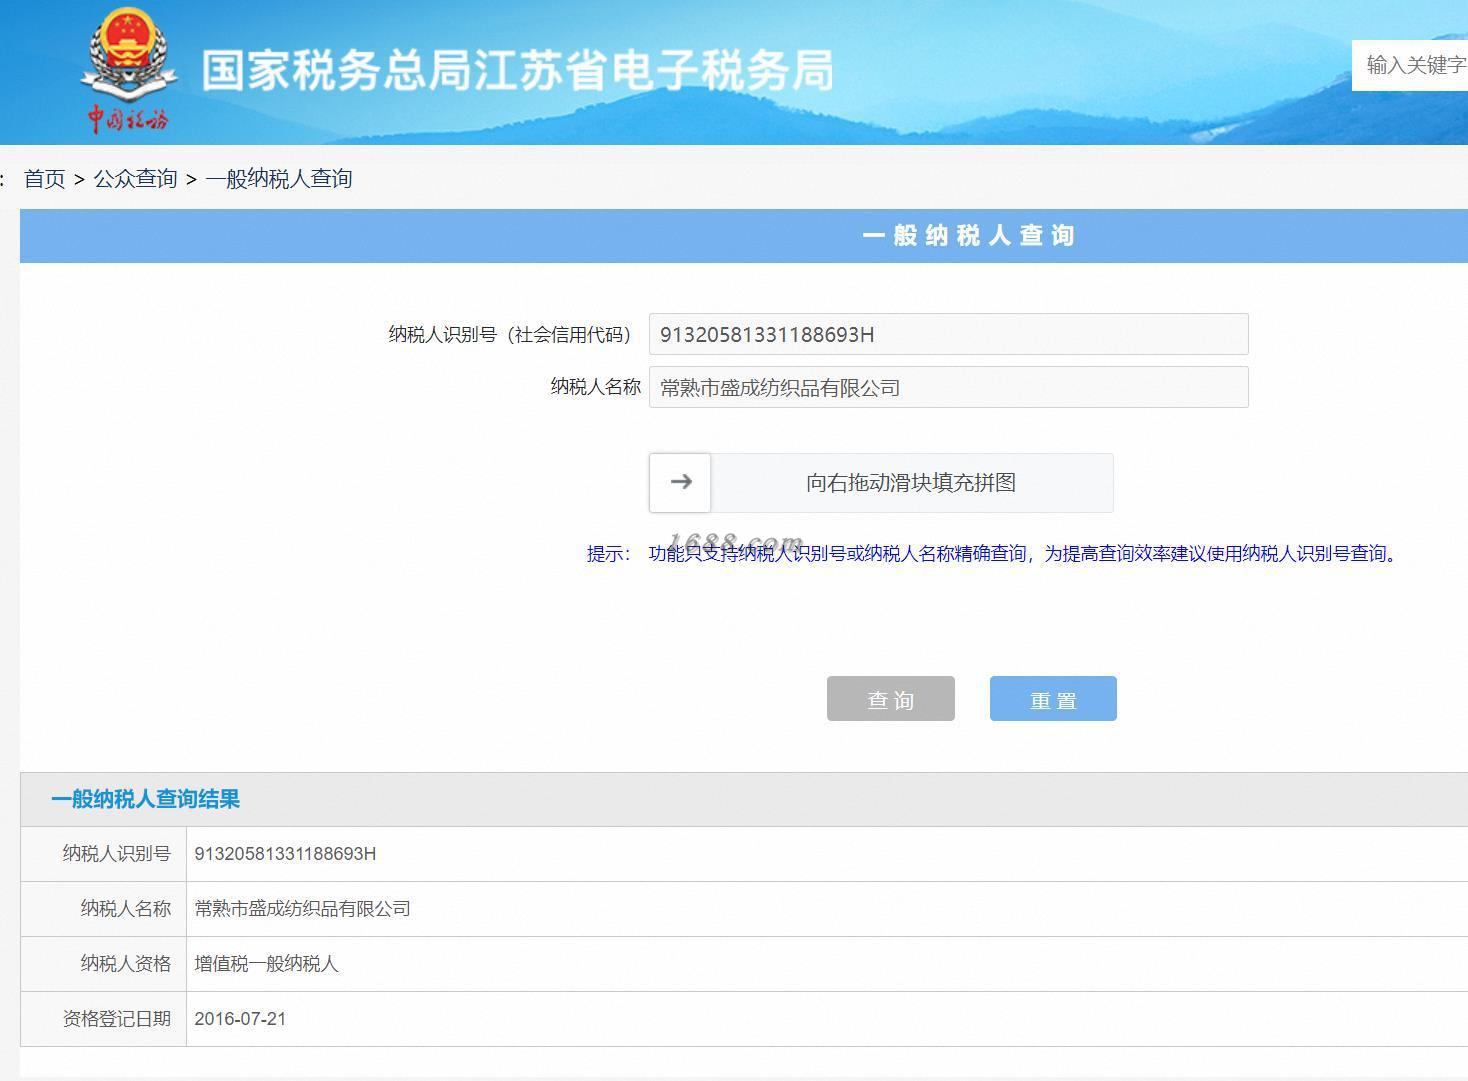The width and height of the screenshot is (1468, 1081).
Task: Select registration date 2016-07-21
Action: point(240,1019)
